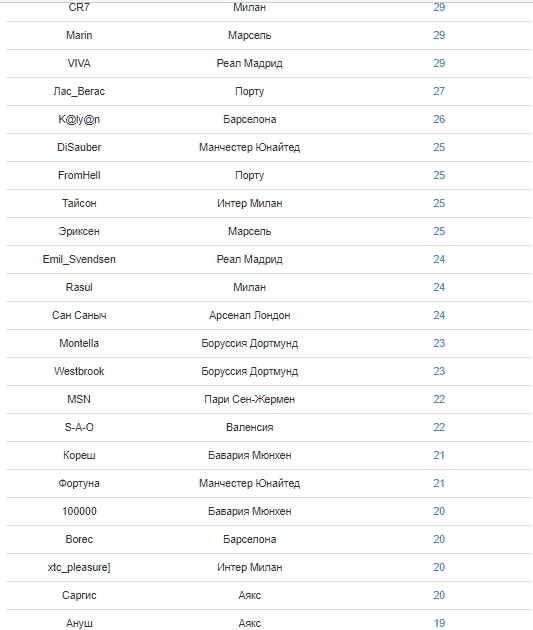Select the Montella score 23 link
The image size is (533, 630).
pos(439,344)
